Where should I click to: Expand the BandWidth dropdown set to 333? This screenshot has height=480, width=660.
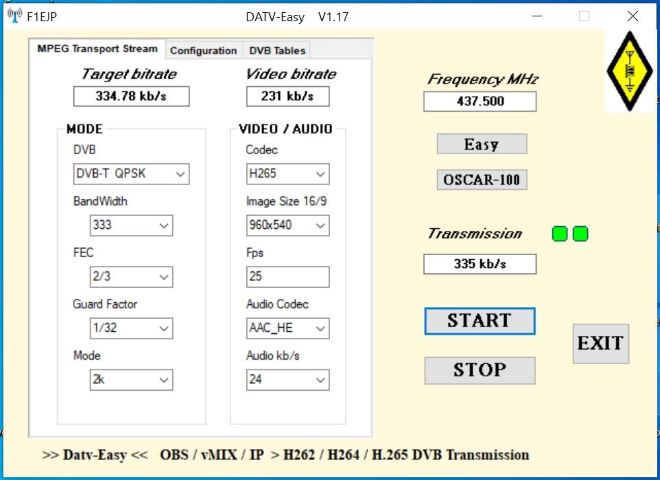(131, 225)
